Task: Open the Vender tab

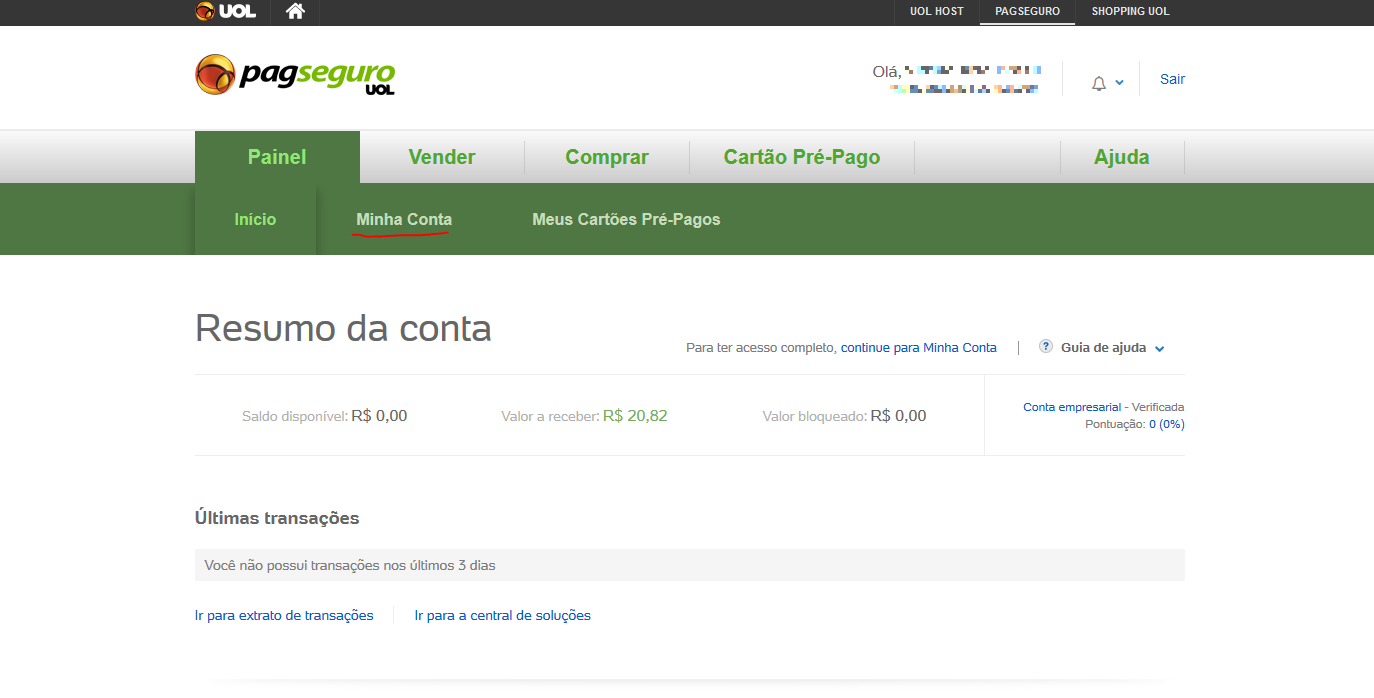Action: click(x=442, y=157)
